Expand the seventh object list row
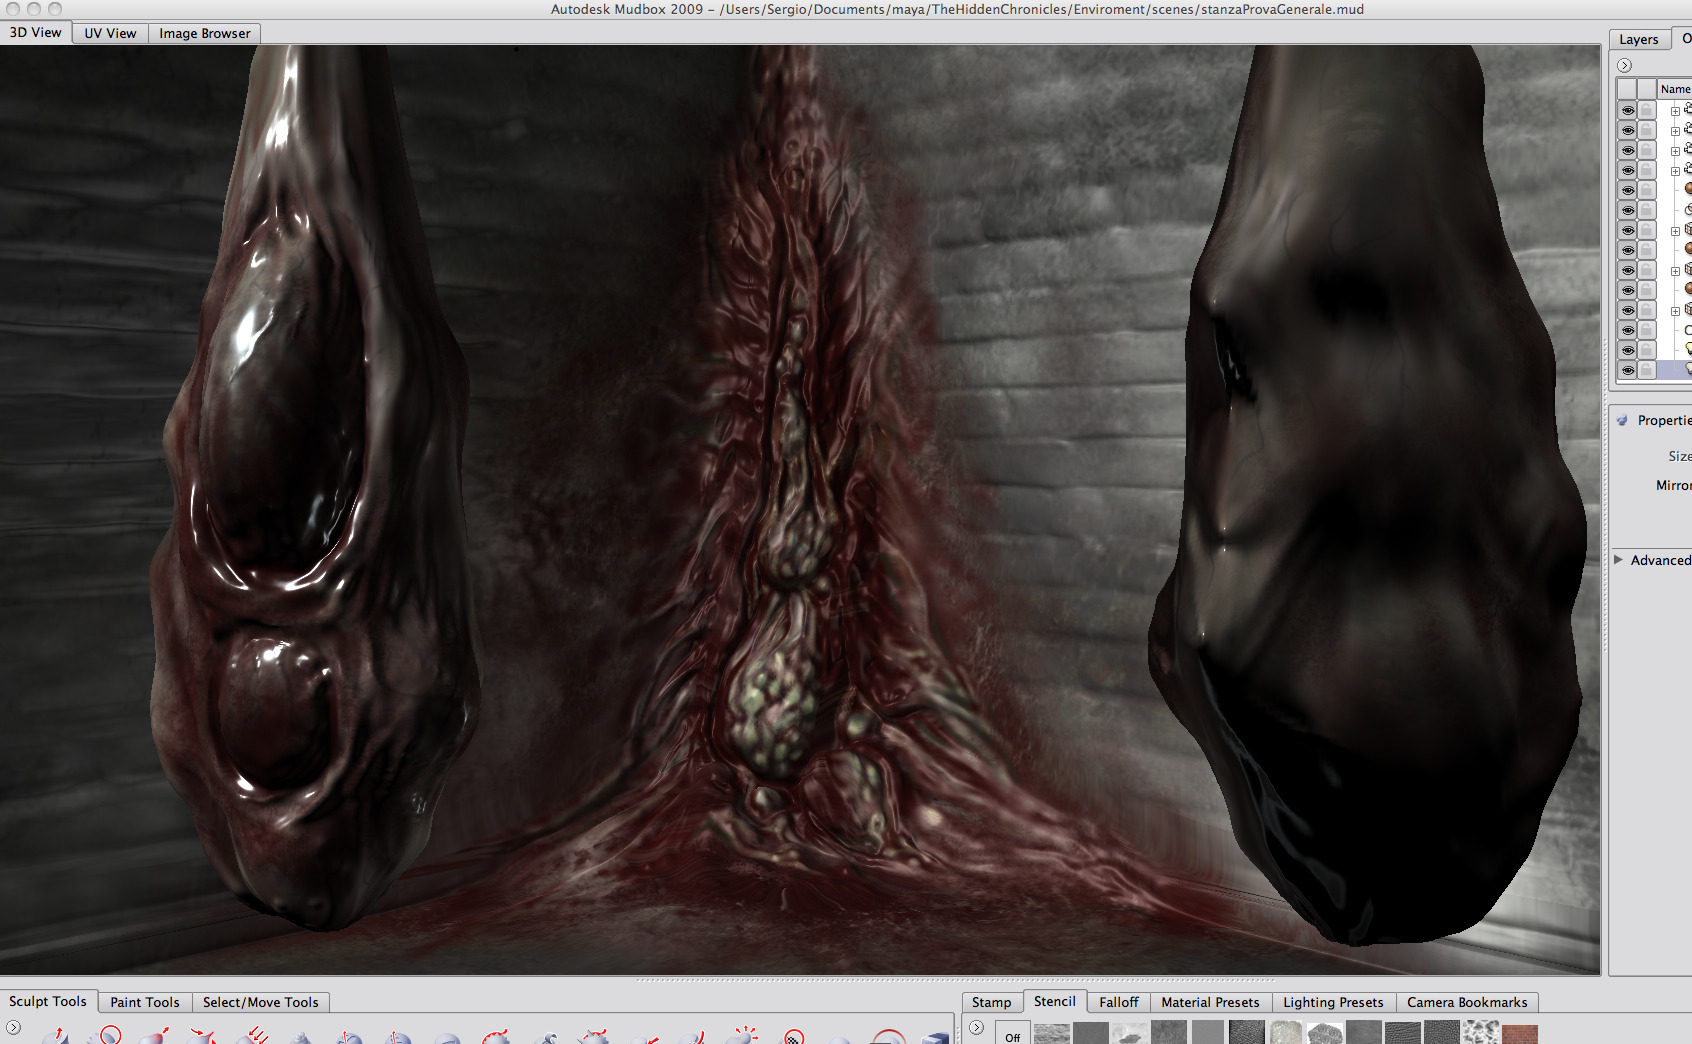The width and height of the screenshot is (1692, 1044). click(1675, 231)
